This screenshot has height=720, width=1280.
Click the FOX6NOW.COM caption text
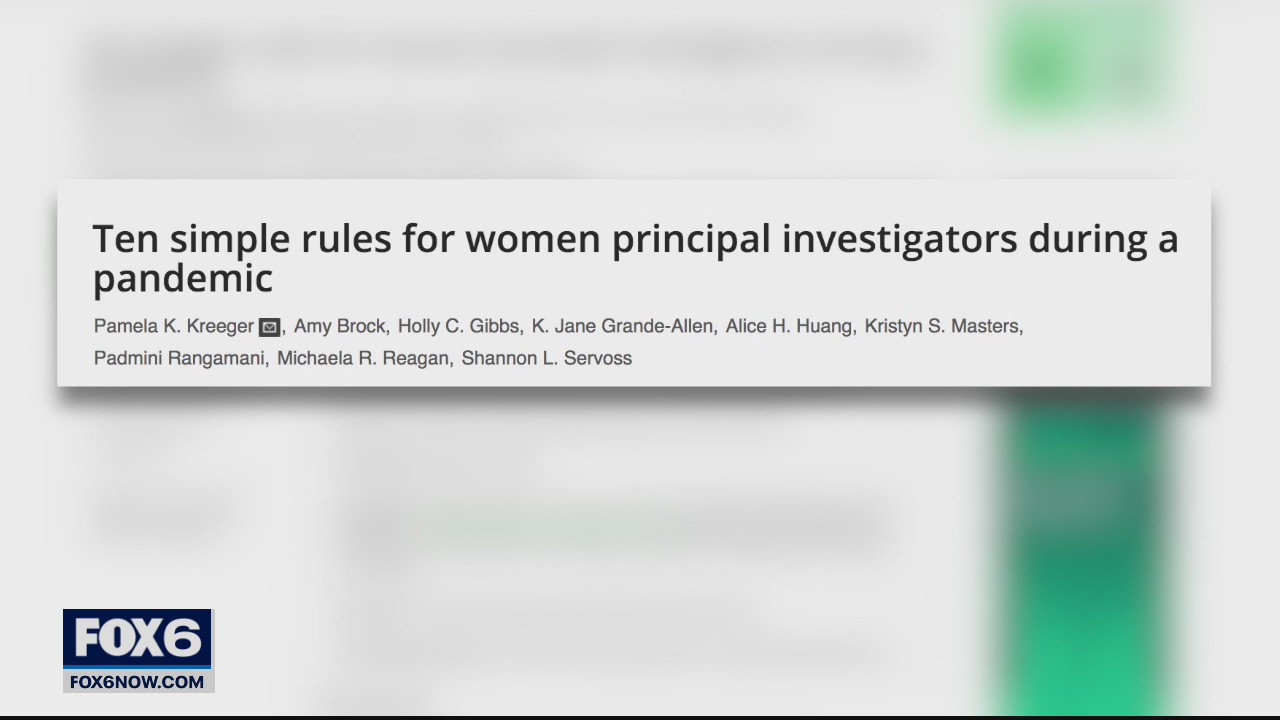pos(138,682)
